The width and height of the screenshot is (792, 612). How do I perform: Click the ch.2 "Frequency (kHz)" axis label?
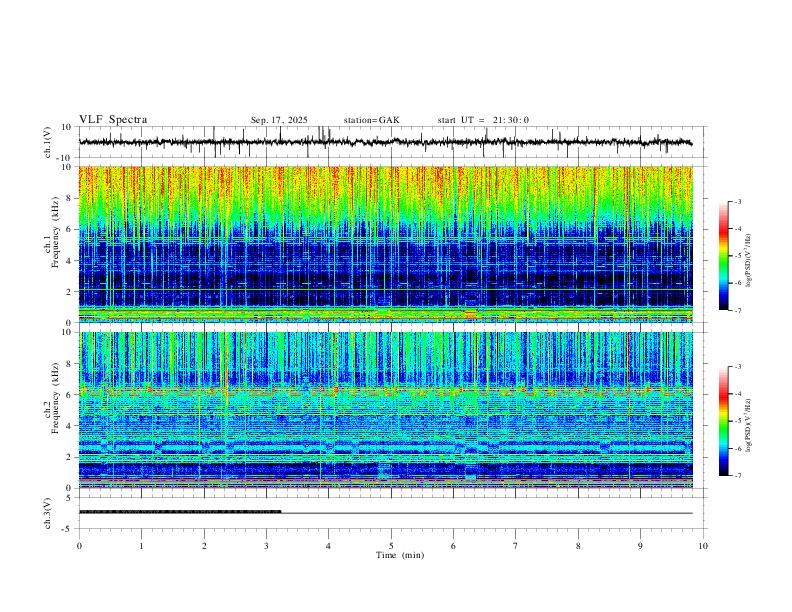(56, 398)
